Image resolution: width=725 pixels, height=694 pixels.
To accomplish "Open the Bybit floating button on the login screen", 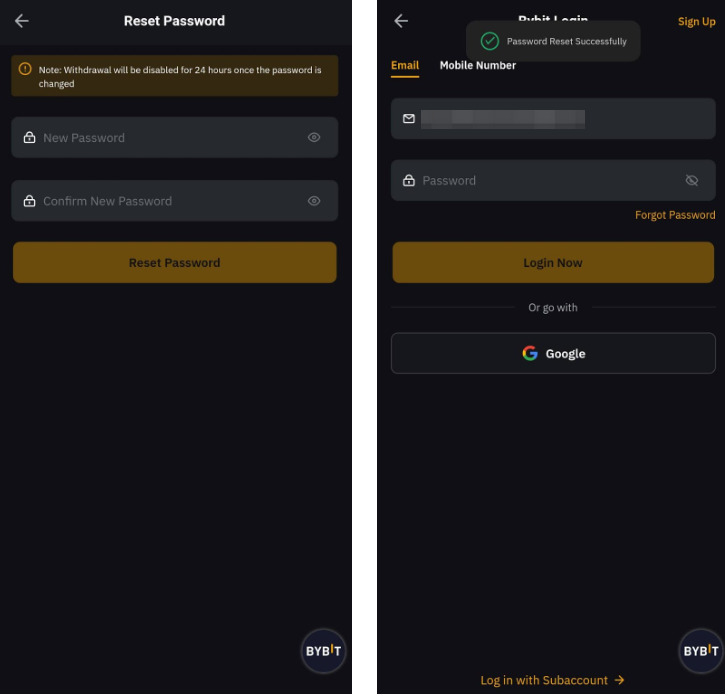I will (x=701, y=651).
